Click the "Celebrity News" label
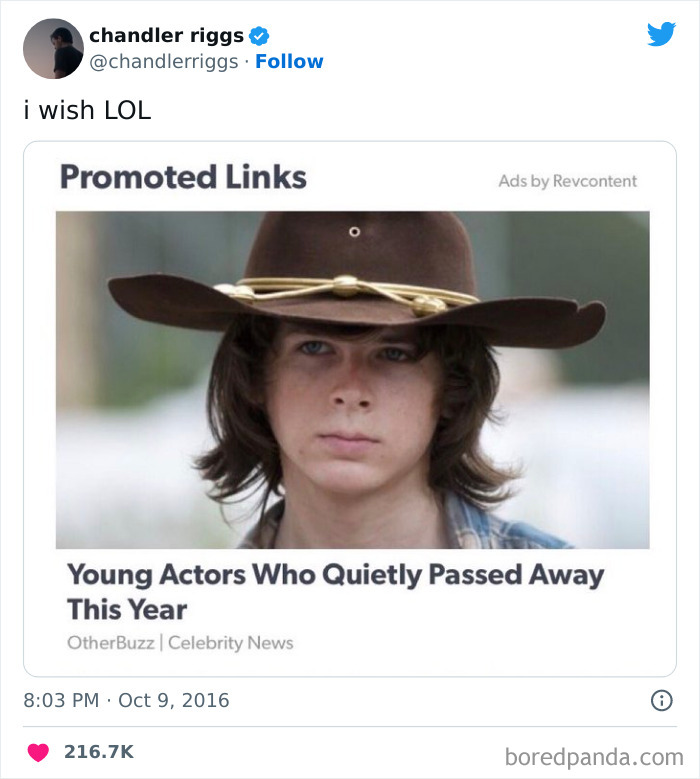 [231, 642]
